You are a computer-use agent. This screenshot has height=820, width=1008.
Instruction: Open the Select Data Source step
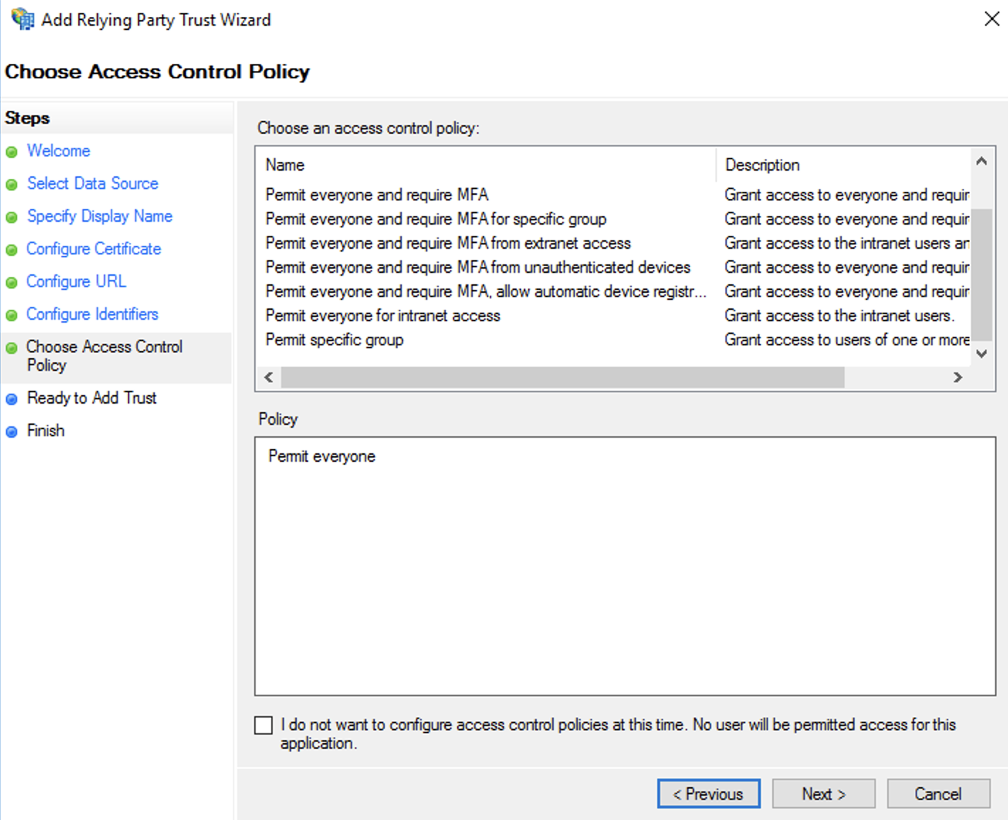point(93,184)
